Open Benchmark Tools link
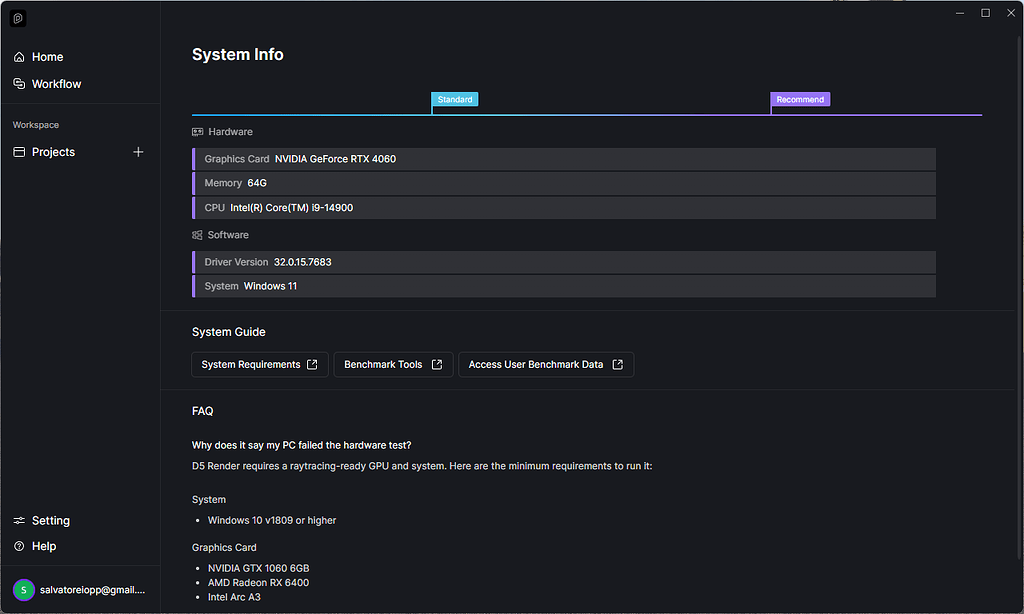Viewport: 1024px width, 614px height. tap(393, 364)
